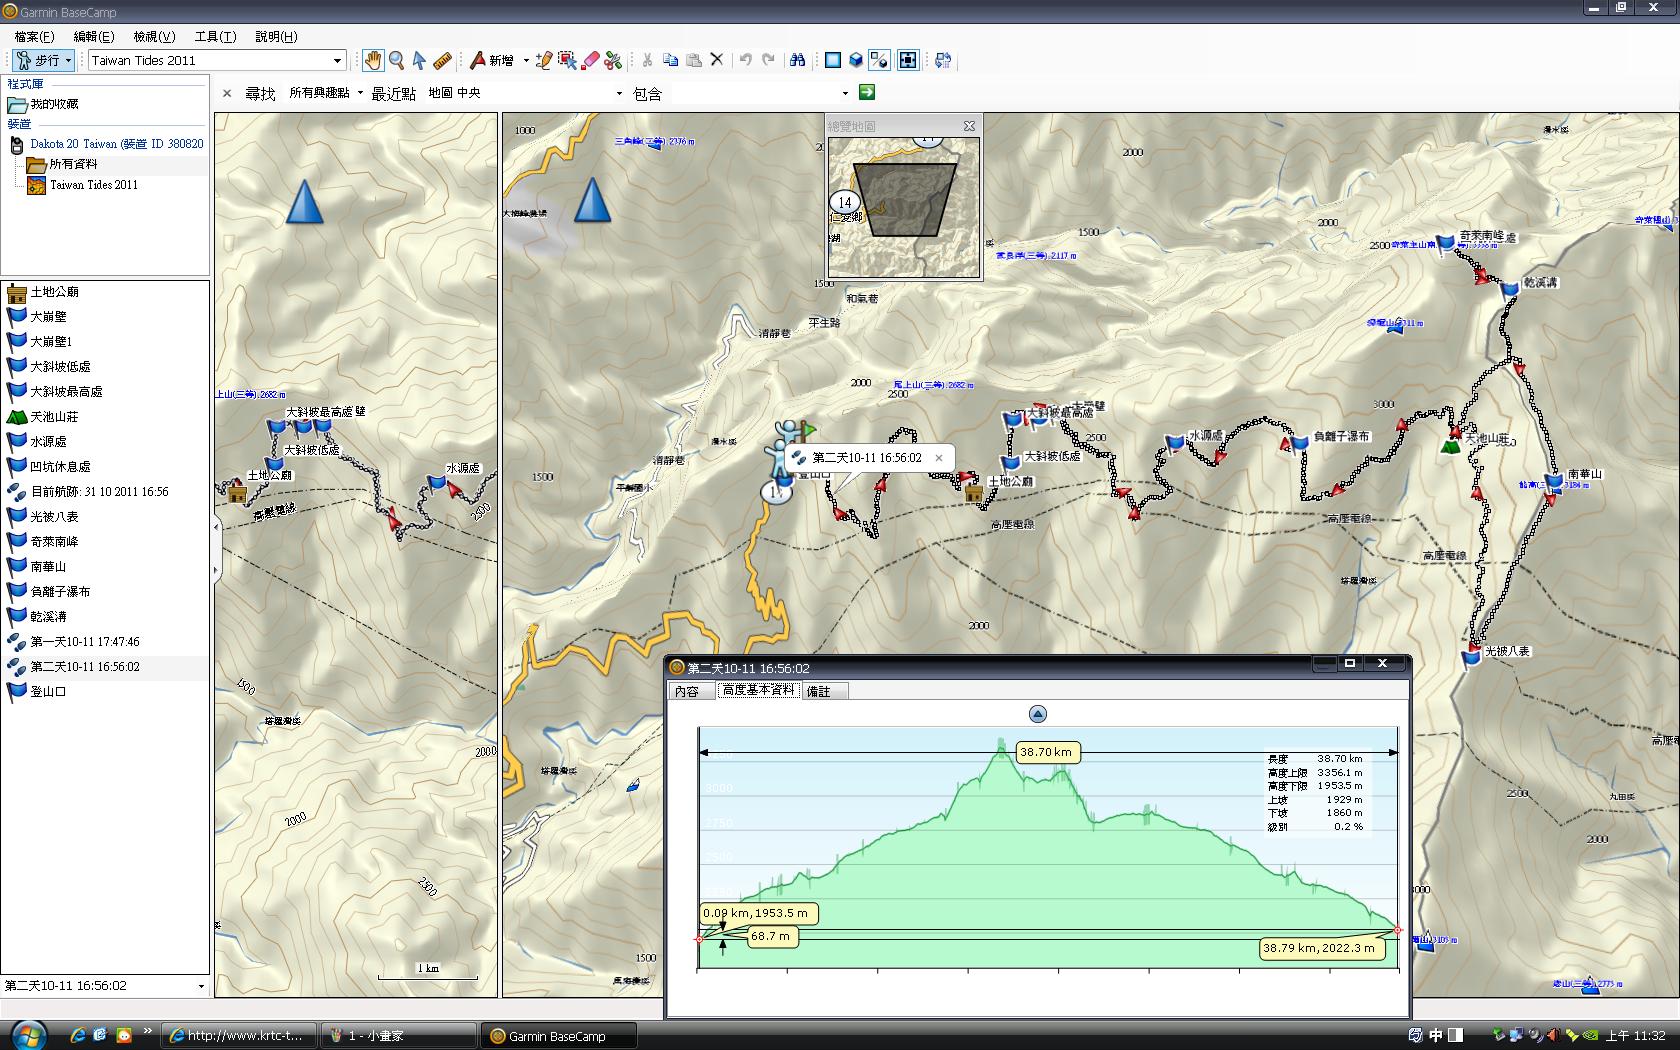Toggle the overview map icon
The height and width of the screenshot is (1050, 1680).
(907, 60)
